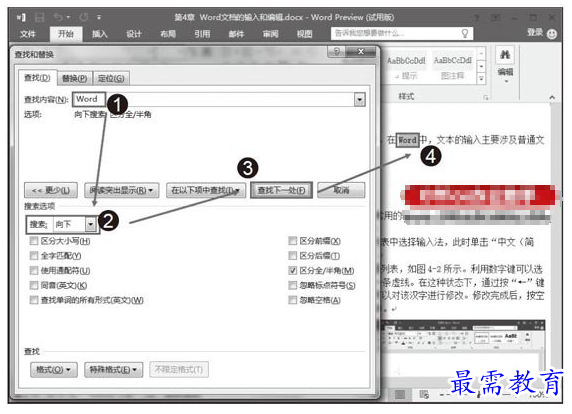The width and height of the screenshot is (572, 414).
Task: Open the 文件 menu
Action: click(28, 34)
